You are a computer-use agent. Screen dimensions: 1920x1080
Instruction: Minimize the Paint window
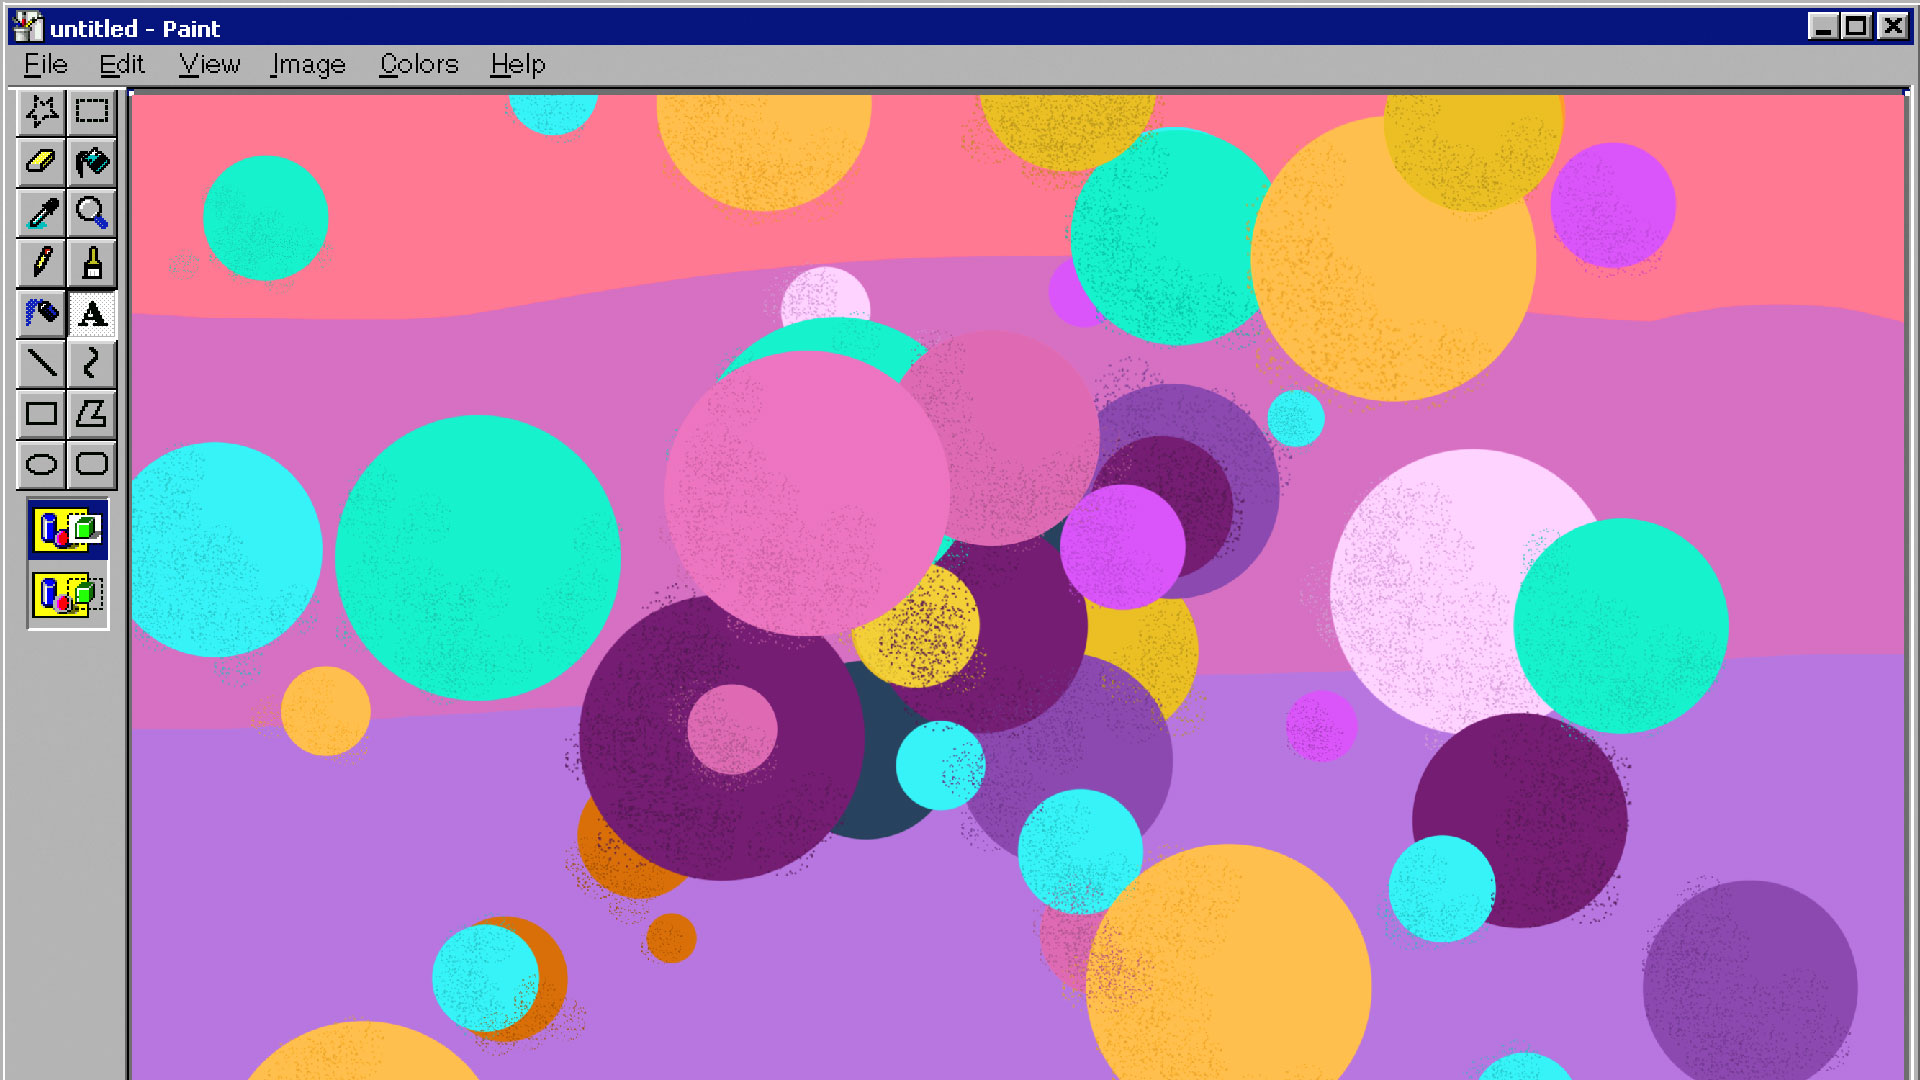click(1823, 27)
